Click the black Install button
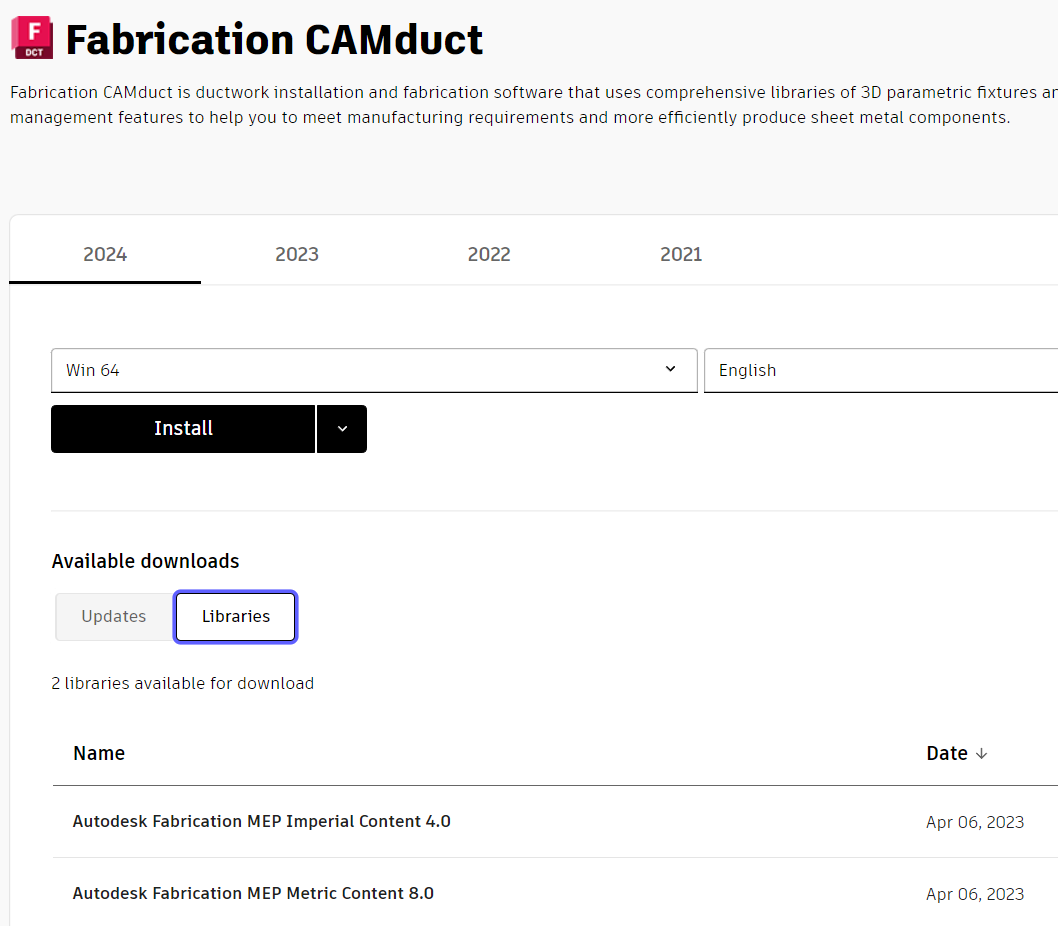This screenshot has height=926, width=1058. click(x=183, y=429)
